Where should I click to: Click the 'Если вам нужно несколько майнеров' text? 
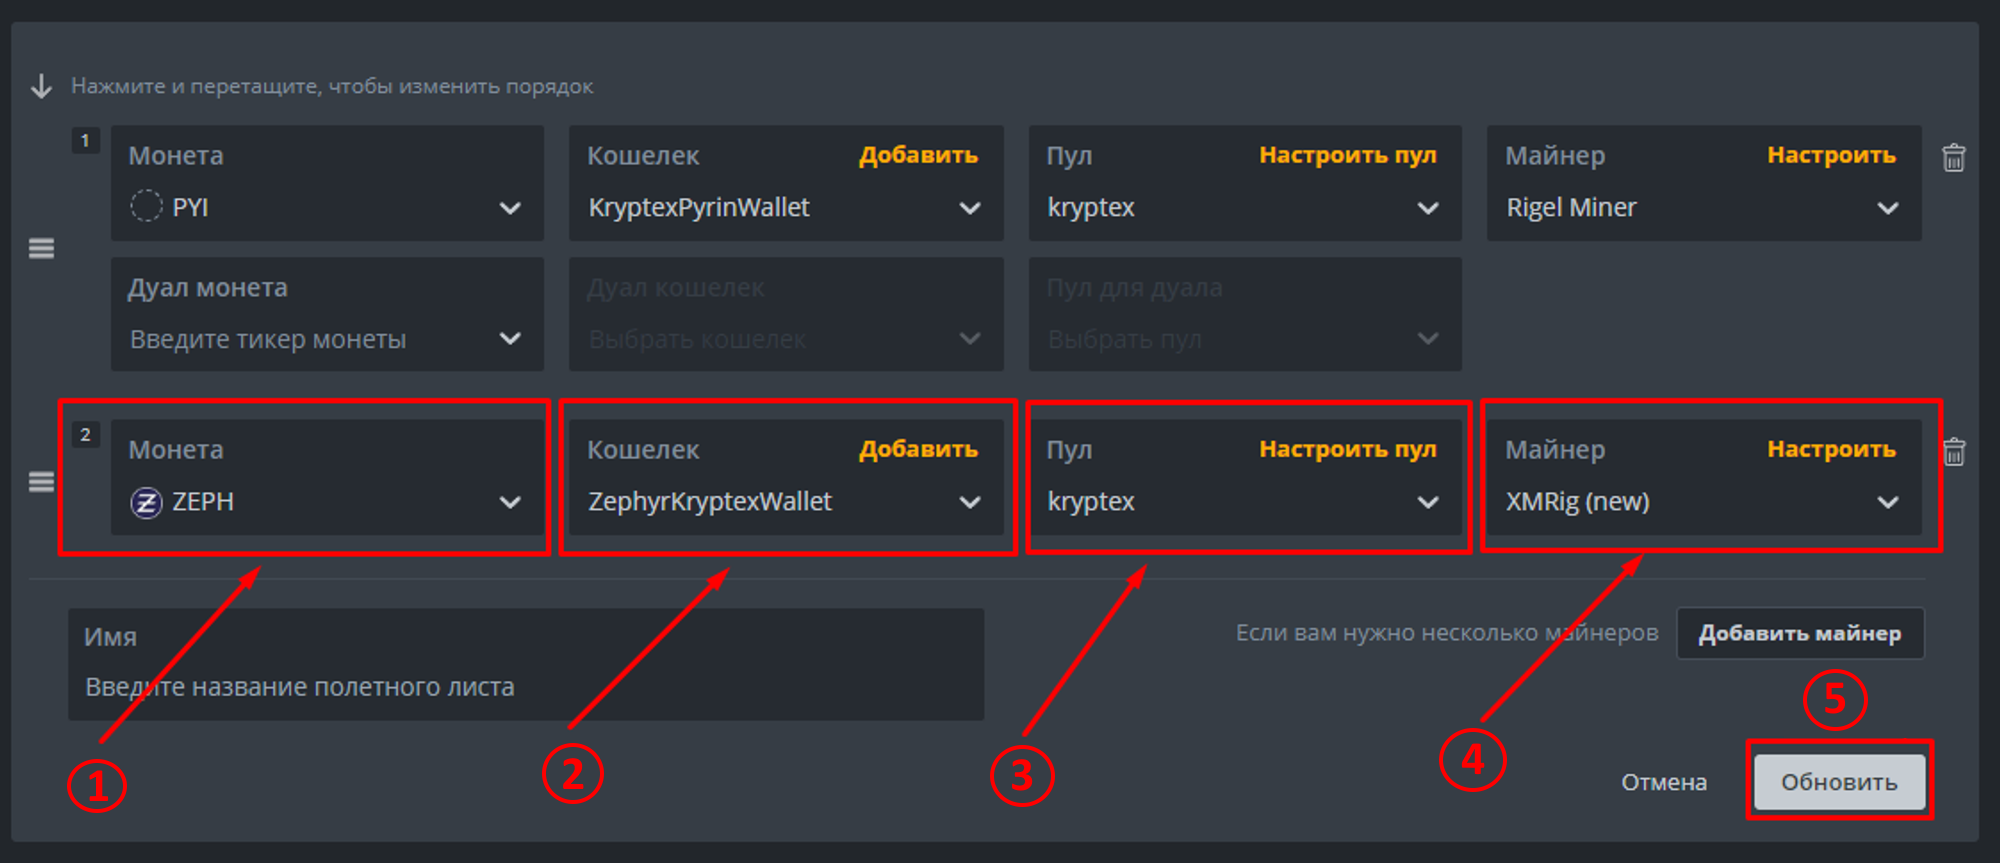(1447, 633)
